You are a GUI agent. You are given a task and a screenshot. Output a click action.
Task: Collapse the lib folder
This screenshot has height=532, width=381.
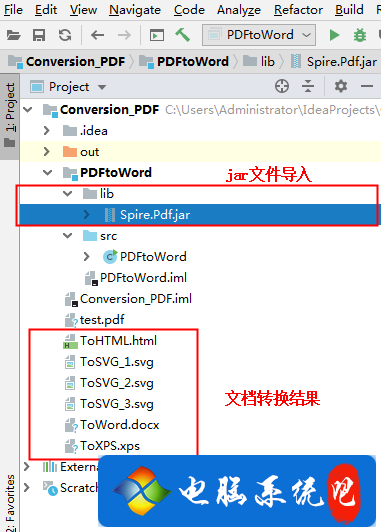pos(68,194)
